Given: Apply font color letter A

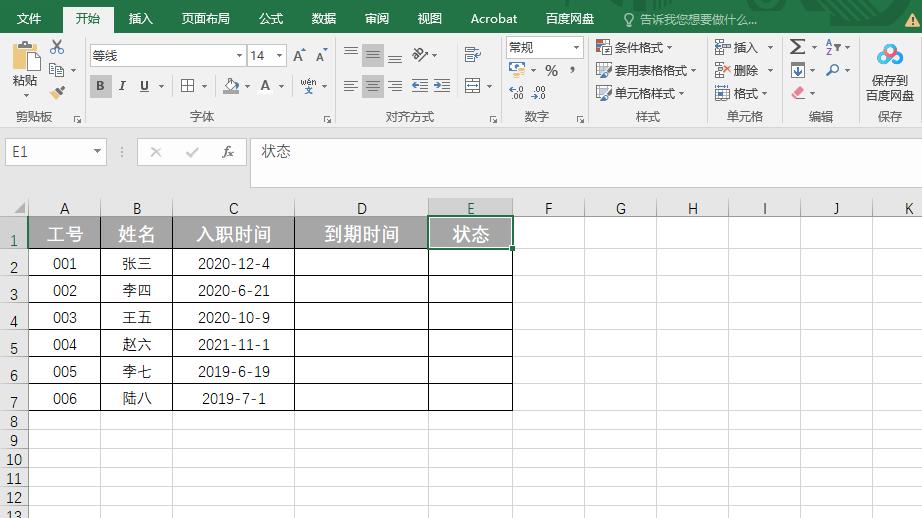Looking at the screenshot, I should tap(265, 86).
